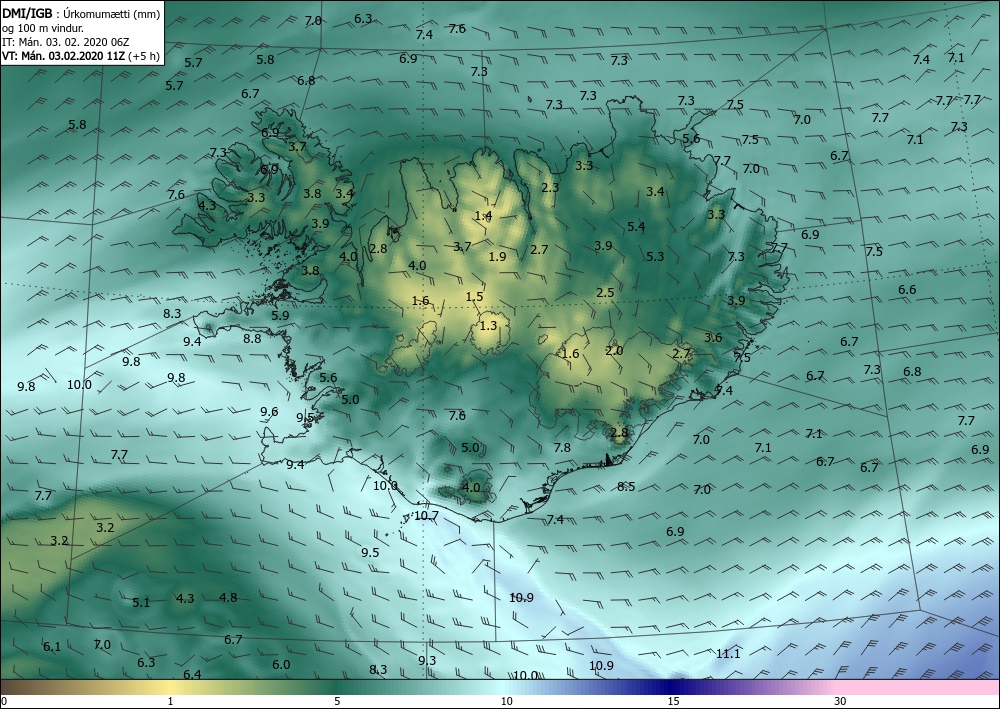Click the 'IT: Mán. 03. 02. 2020 06Z' line

(66, 41)
